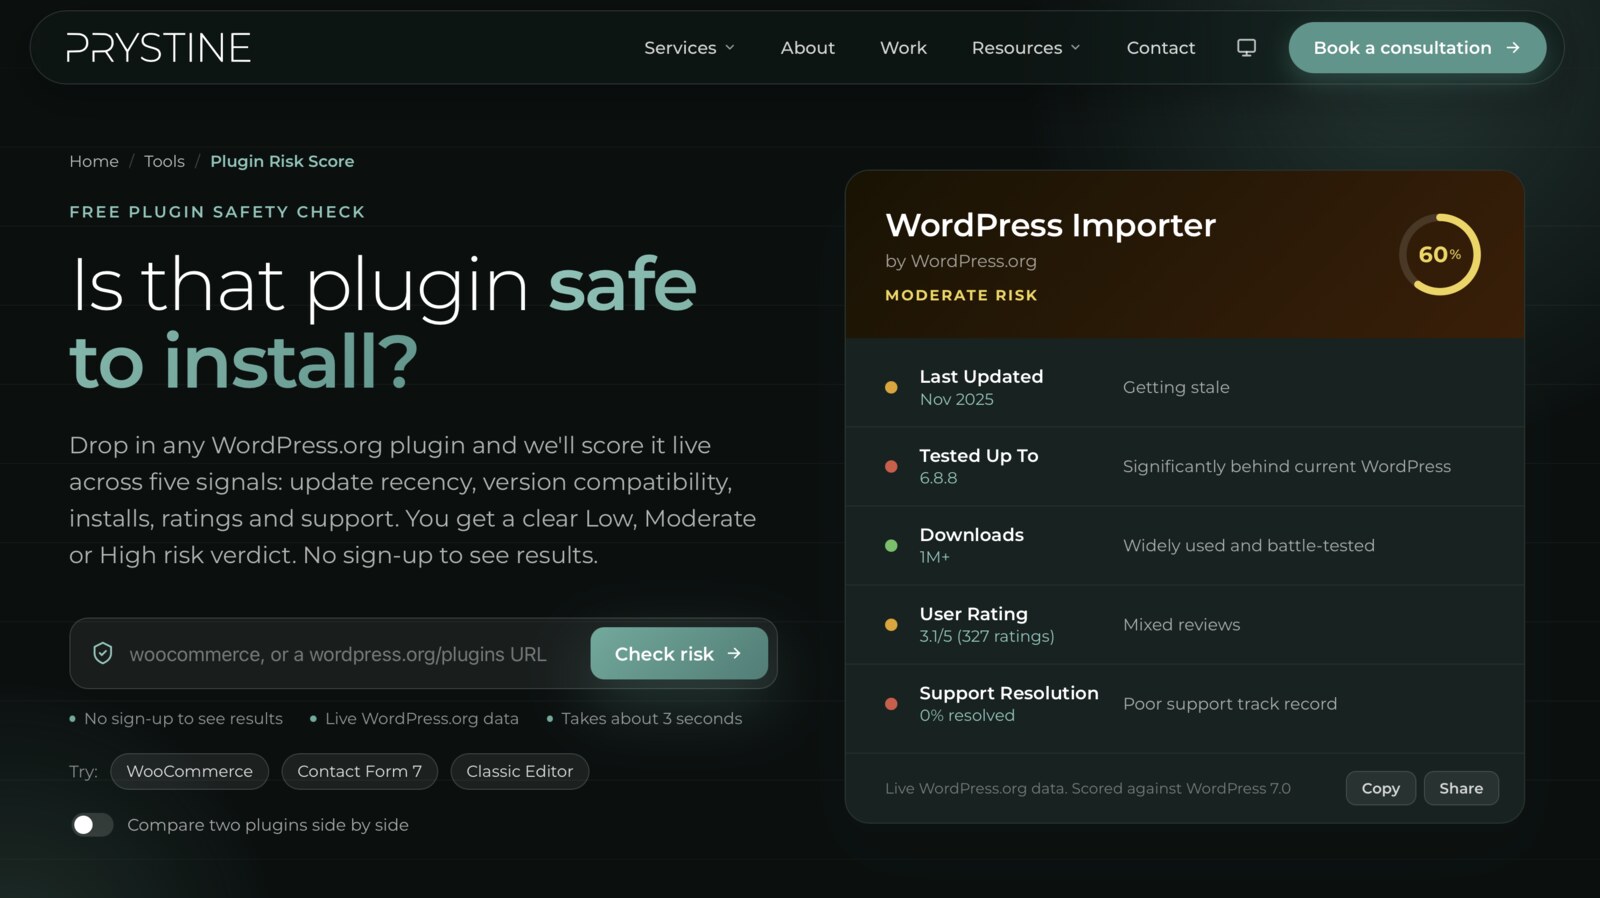1600x898 pixels.
Task: Click 'FREE PLUGIN SAFETY CHECK' eyebrow text
Action: point(217,212)
